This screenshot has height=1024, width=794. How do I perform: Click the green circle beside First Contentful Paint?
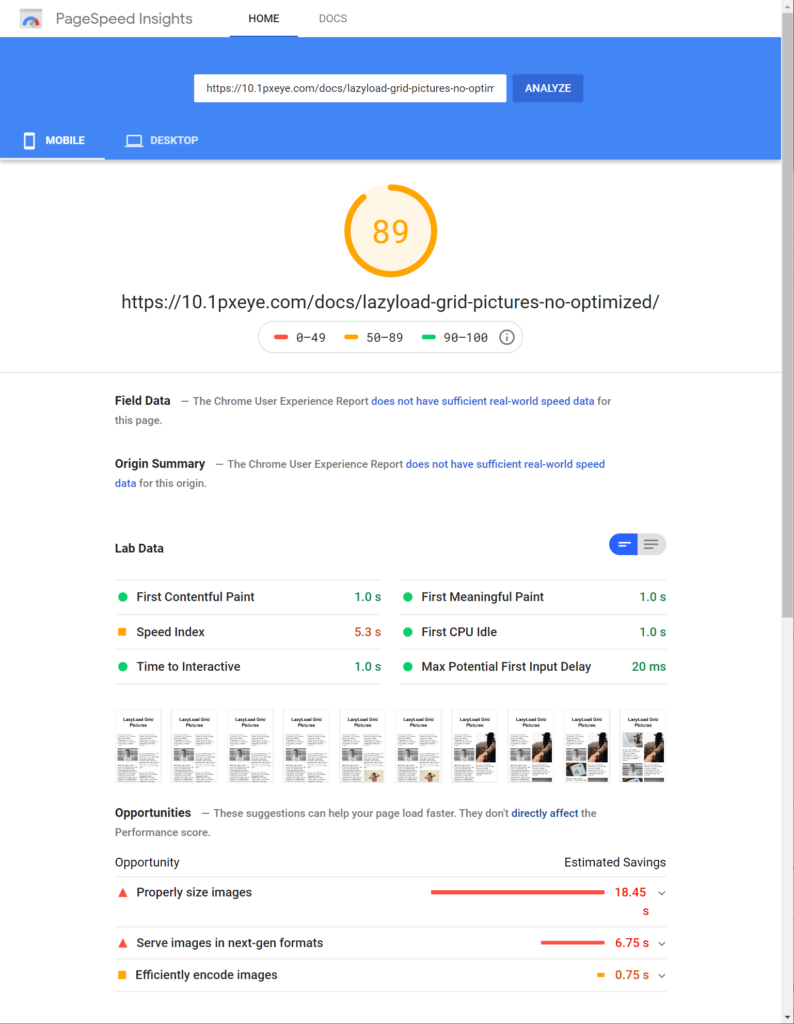(123, 597)
